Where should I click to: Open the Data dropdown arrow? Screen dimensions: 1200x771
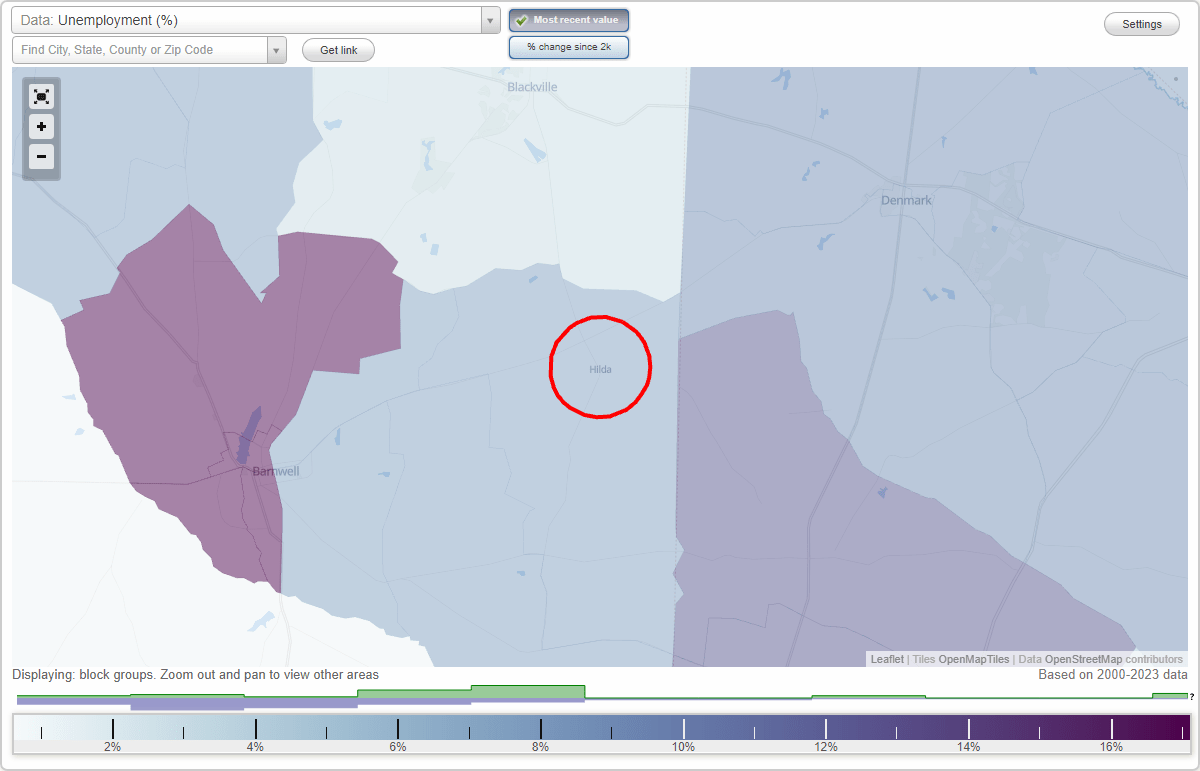pyautogui.click(x=490, y=20)
